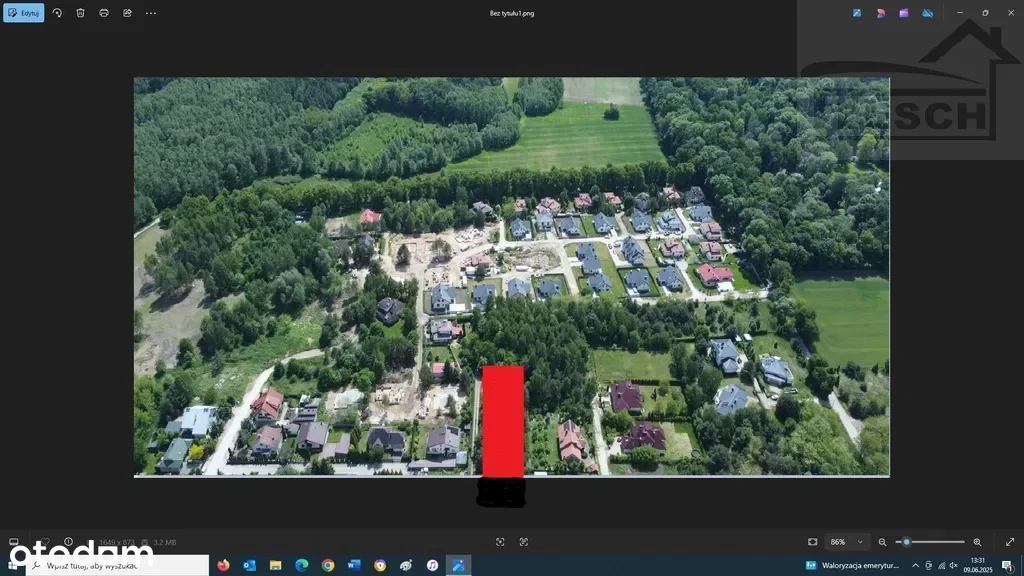The height and width of the screenshot is (576, 1024).
Task: Click the fit-to-window icon beside the zoom percentage
Action: coord(812,542)
